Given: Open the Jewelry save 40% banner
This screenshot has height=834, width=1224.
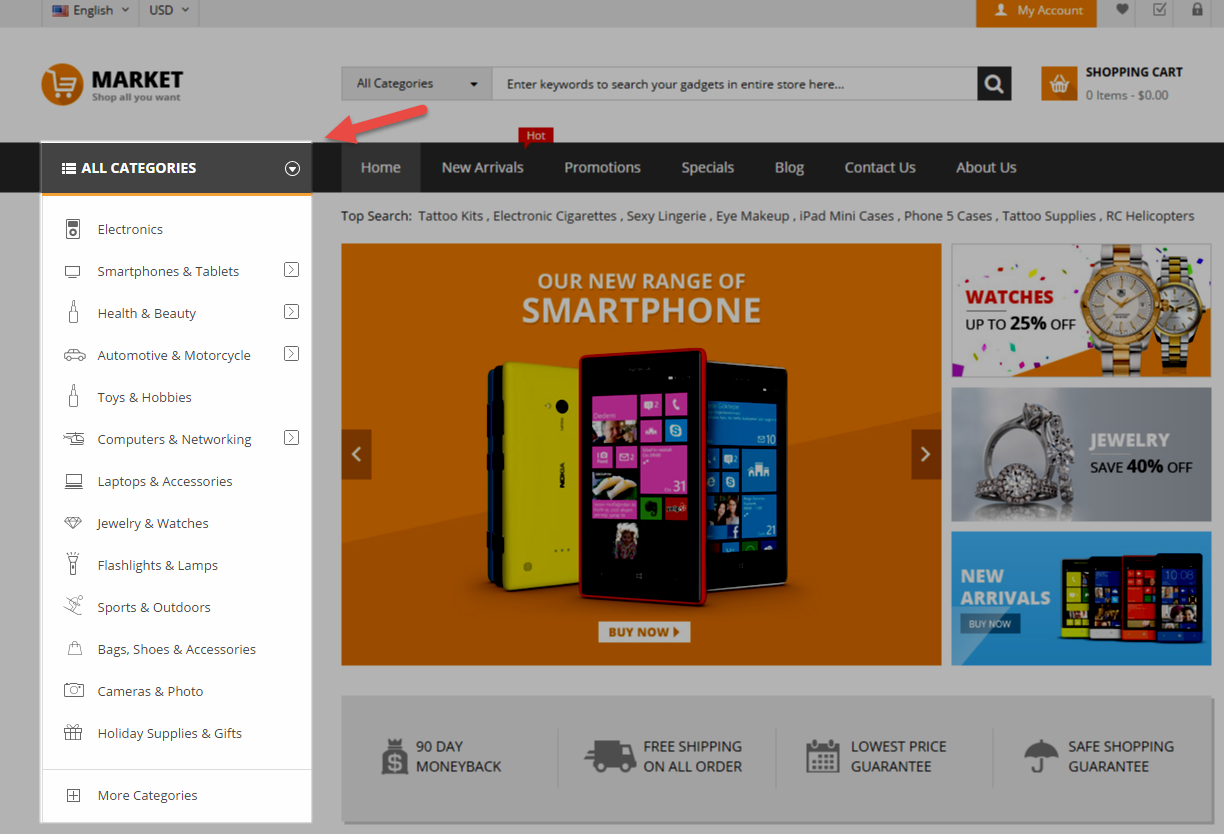Looking at the screenshot, I should (x=1081, y=454).
